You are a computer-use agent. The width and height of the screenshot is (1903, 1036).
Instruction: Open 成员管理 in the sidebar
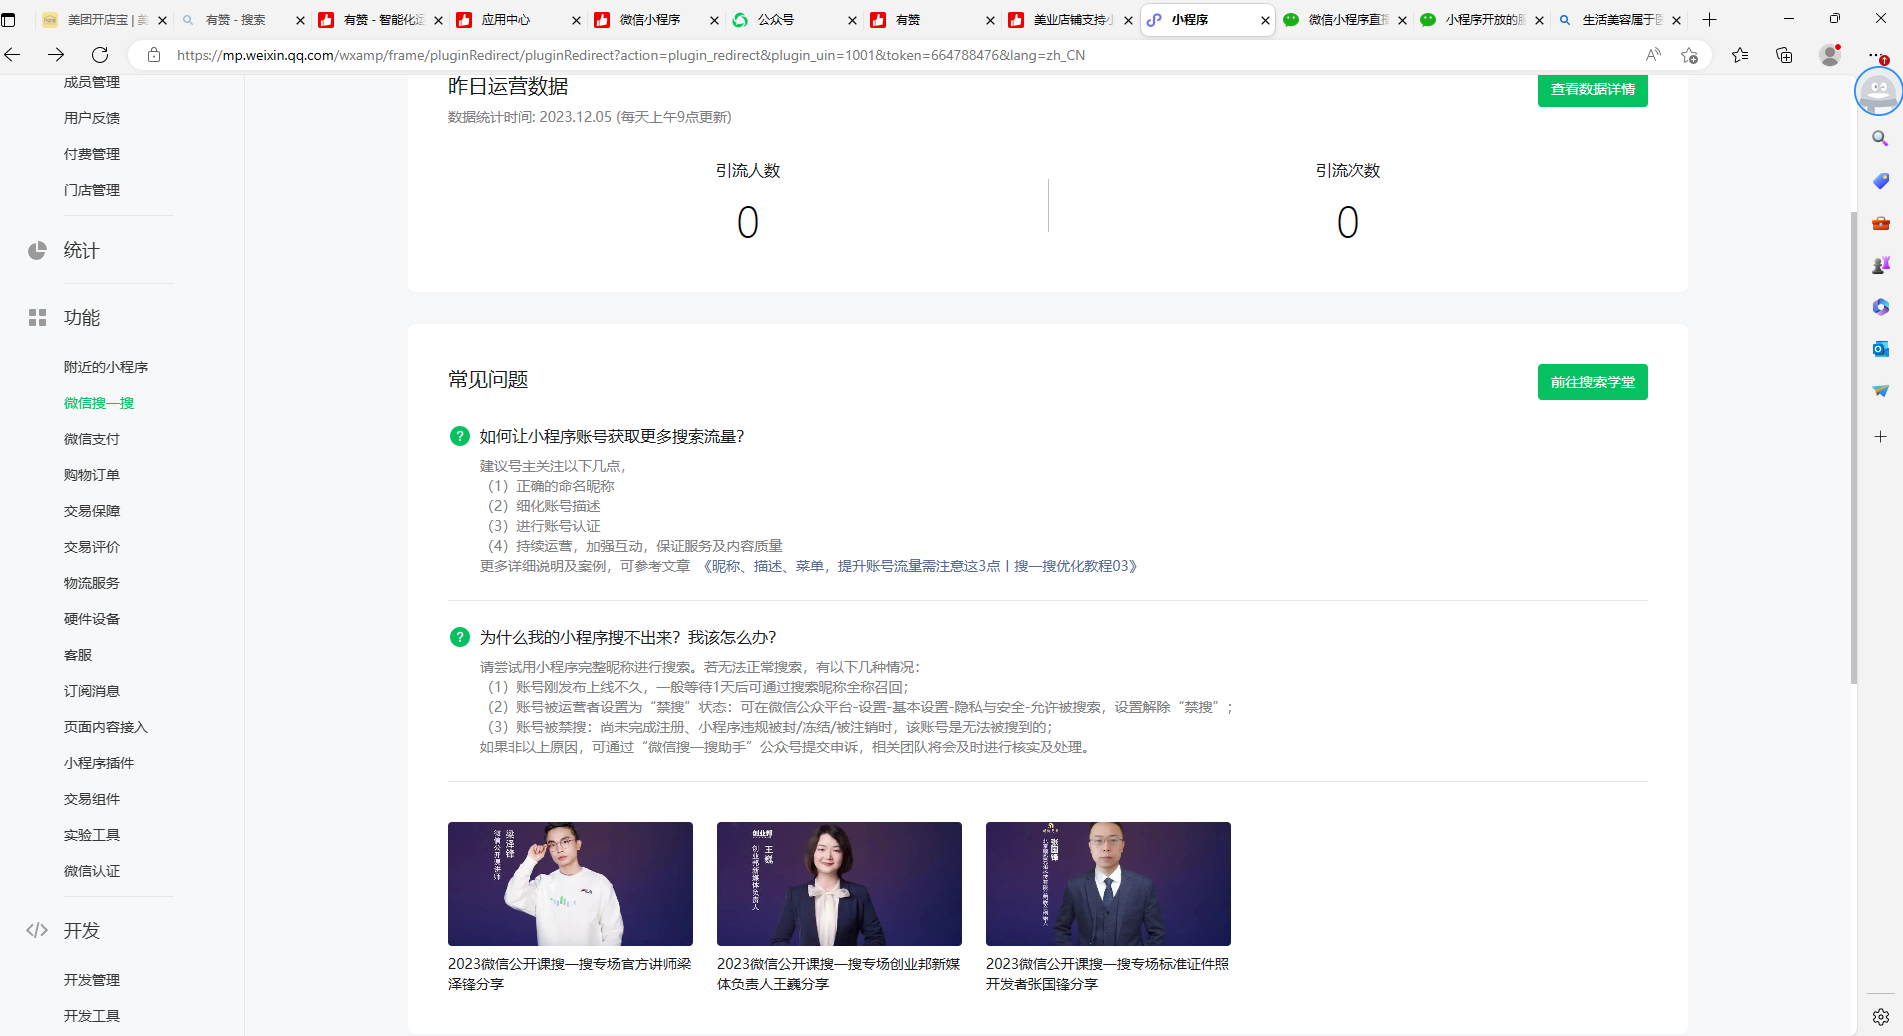[92, 82]
